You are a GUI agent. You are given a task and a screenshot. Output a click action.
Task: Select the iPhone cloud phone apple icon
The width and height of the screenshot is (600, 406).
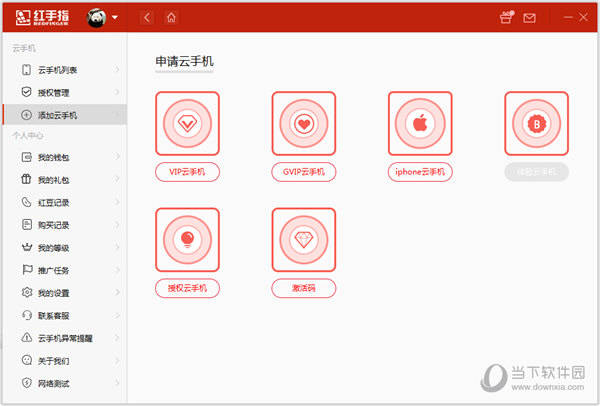point(420,124)
